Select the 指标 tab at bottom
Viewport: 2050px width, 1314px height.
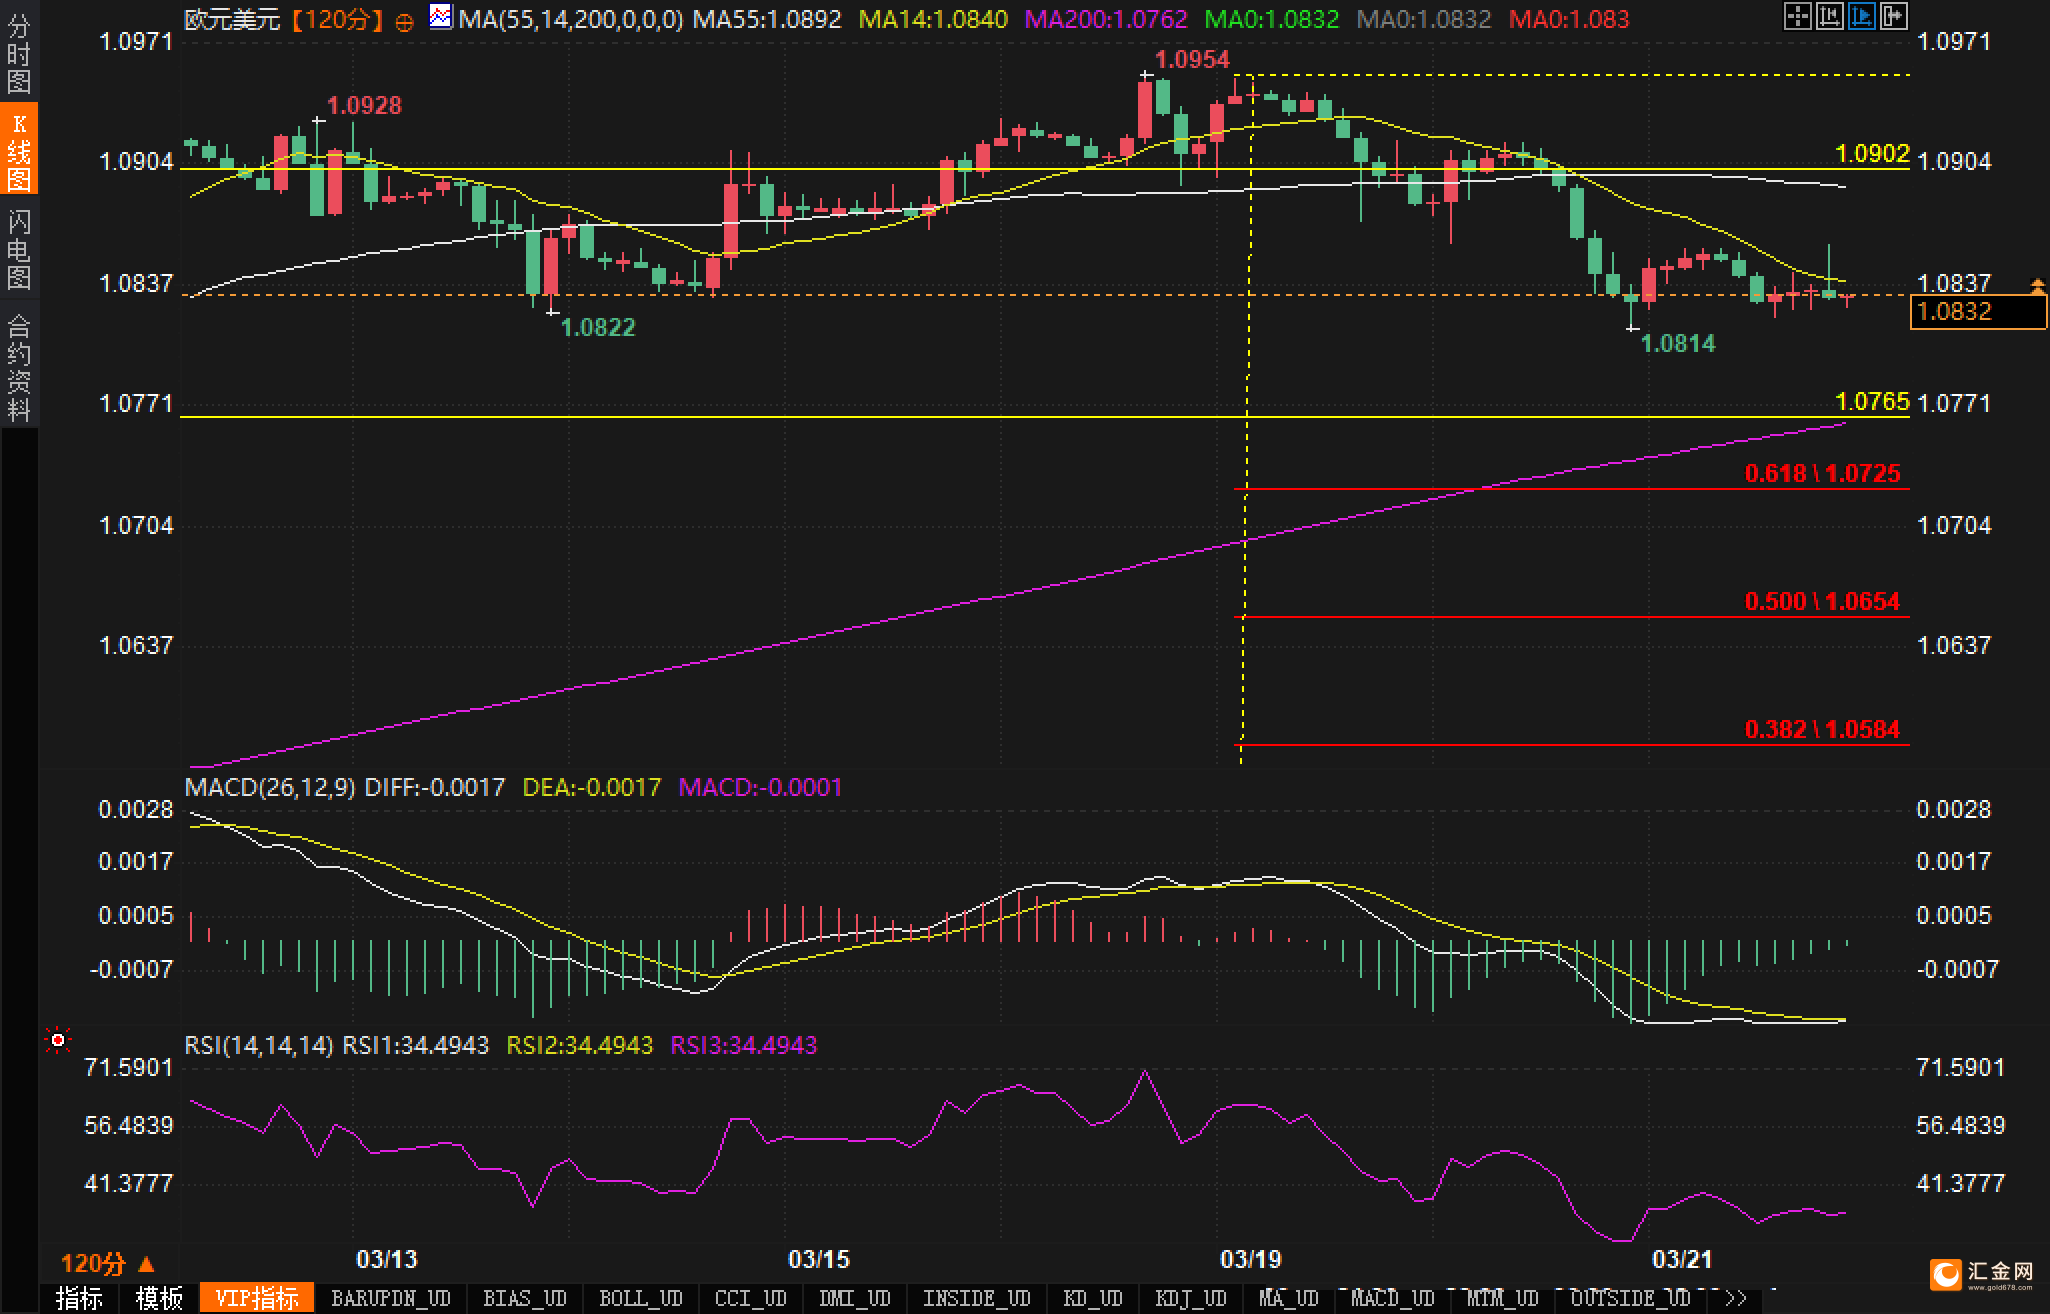click(x=79, y=1298)
